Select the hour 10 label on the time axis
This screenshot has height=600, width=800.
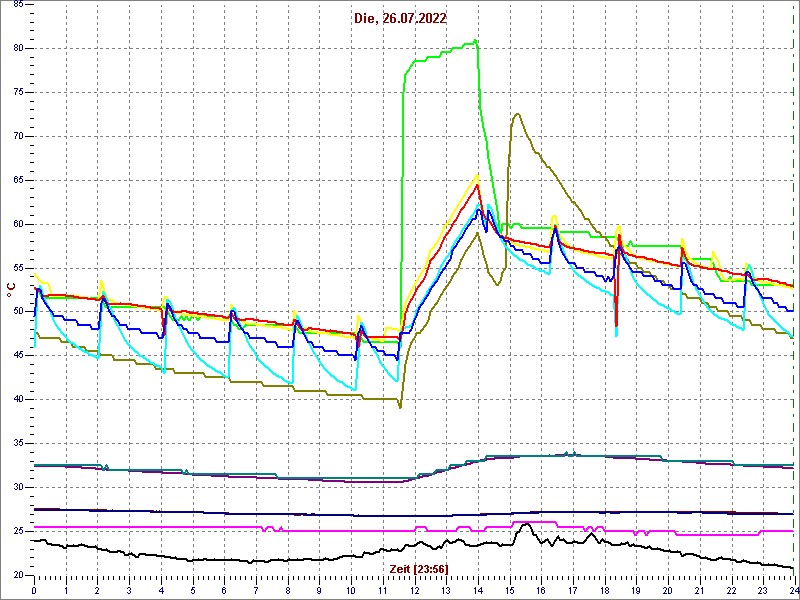pos(351,591)
